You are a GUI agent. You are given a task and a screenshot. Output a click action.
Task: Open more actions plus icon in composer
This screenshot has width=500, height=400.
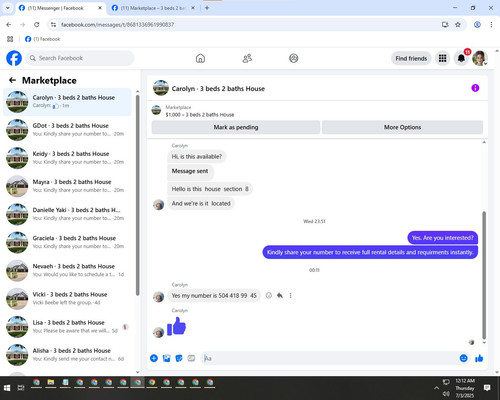[154, 358]
